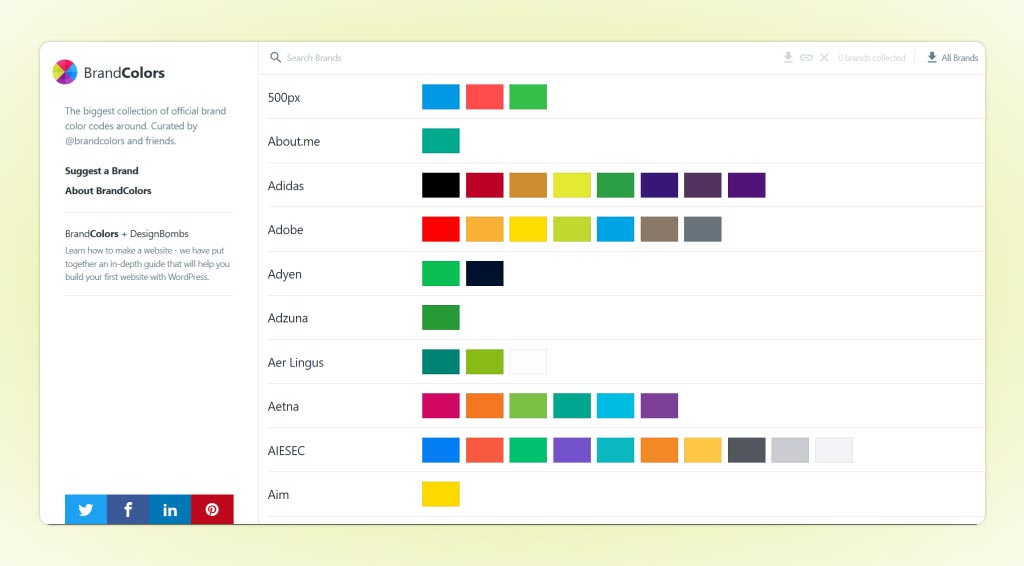Open About BrandColors link
Screen dimensions: 1024x566
pyautogui.click(x=108, y=191)
